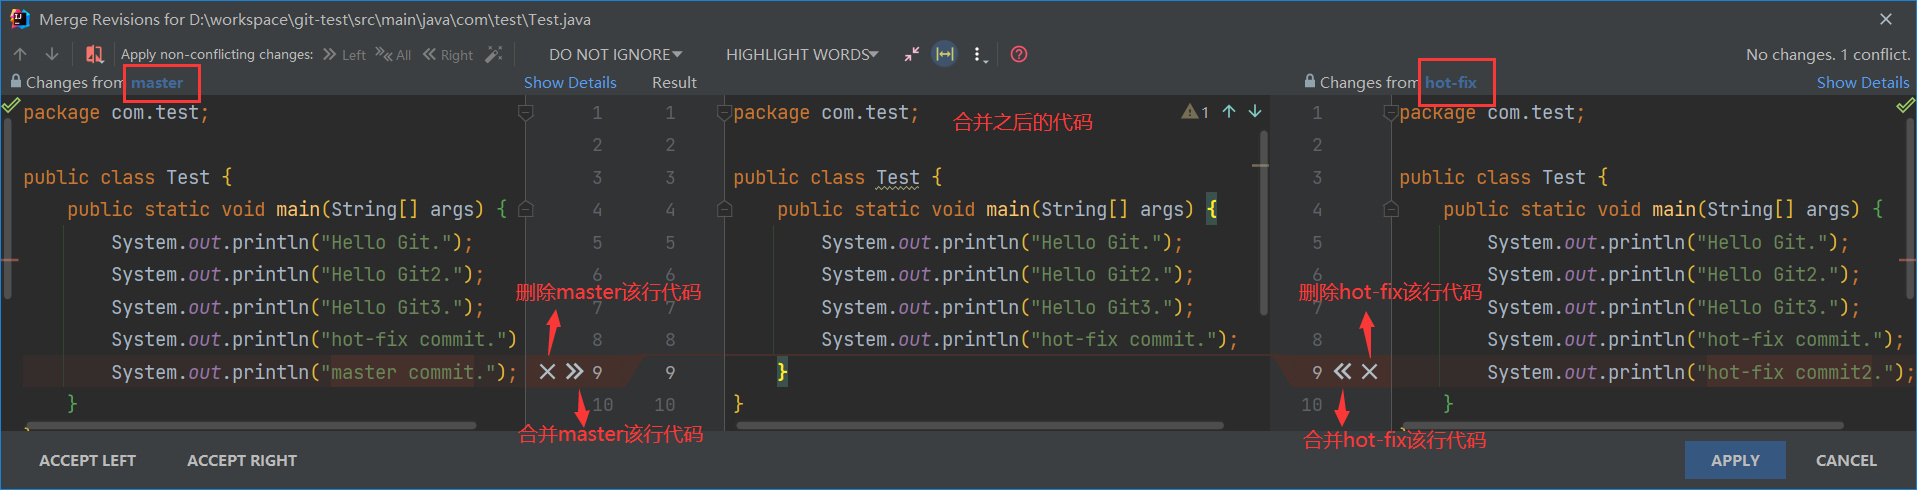Open the three-dots settings menu
This screenshot has width=1917, height=490.
980,54
